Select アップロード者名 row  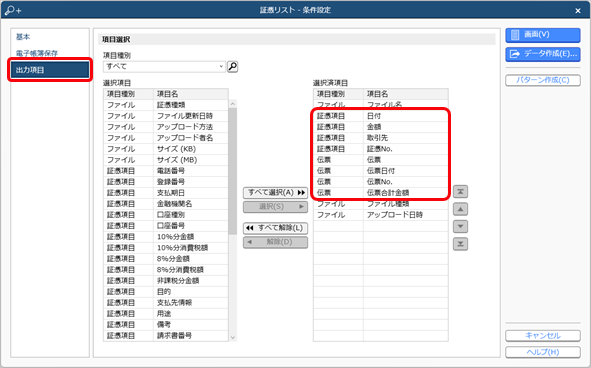tap(166, 138)
